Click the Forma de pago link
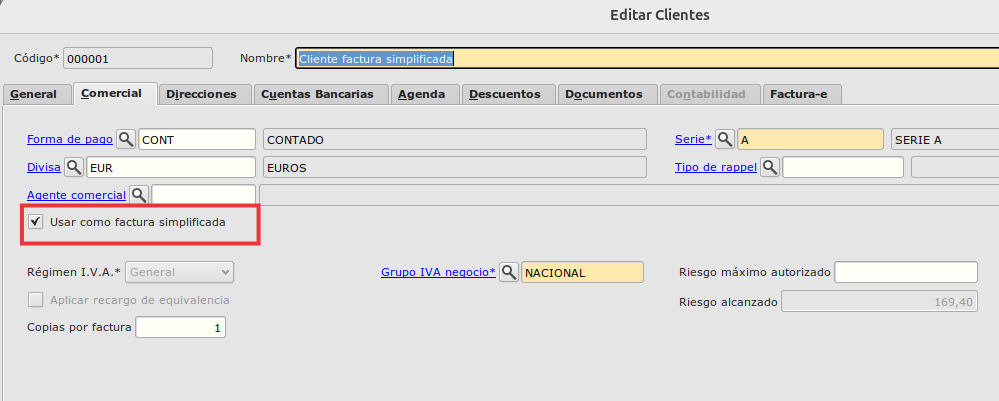 (x=70, y=139)
